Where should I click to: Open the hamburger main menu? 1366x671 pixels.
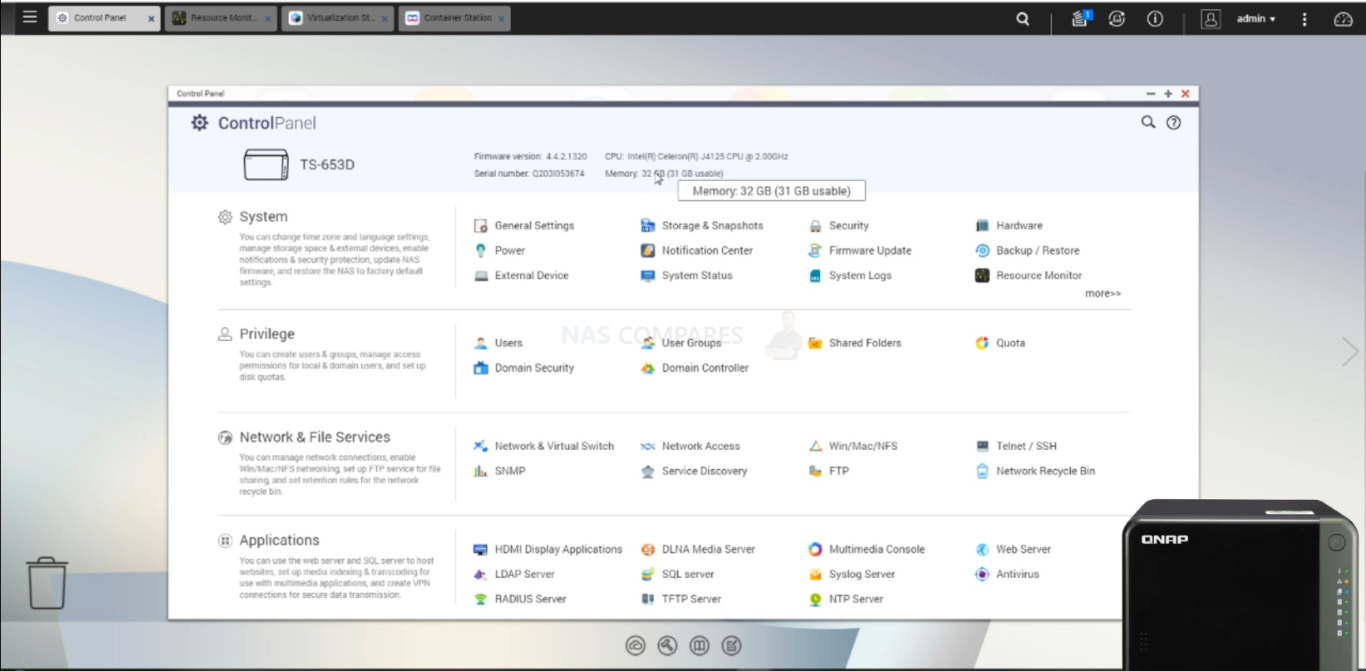[x=30, y=17]
